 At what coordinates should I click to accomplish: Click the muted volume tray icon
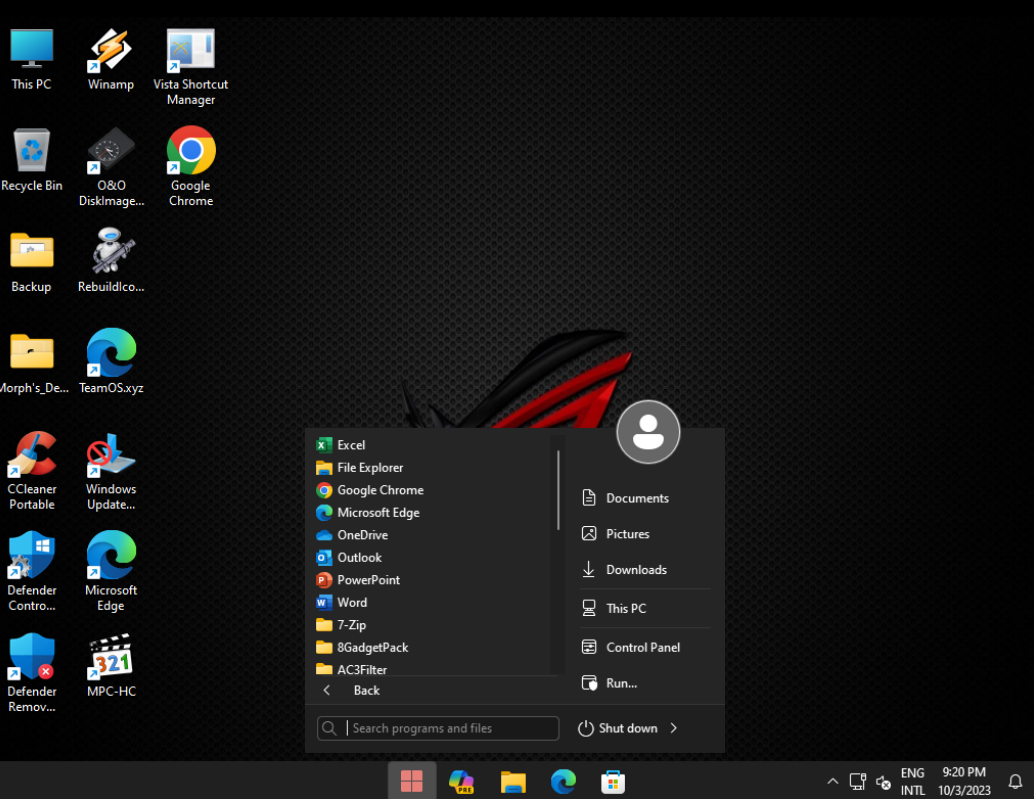(x=884, y=782)
